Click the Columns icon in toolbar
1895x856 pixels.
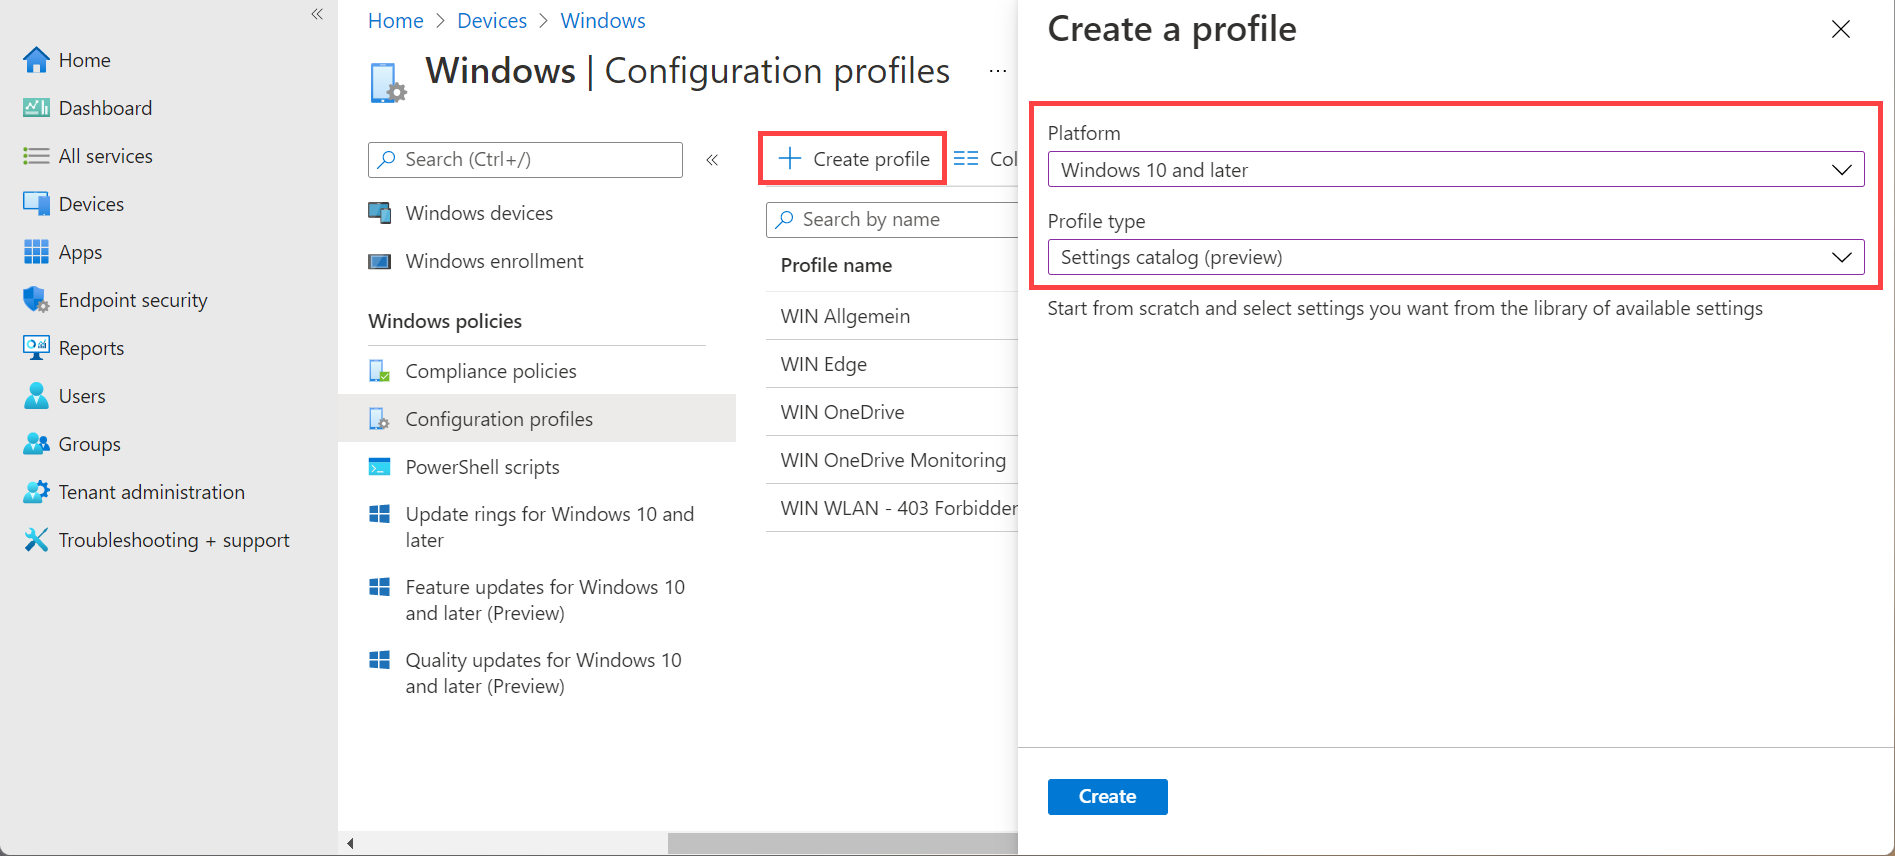coord(965,158)
